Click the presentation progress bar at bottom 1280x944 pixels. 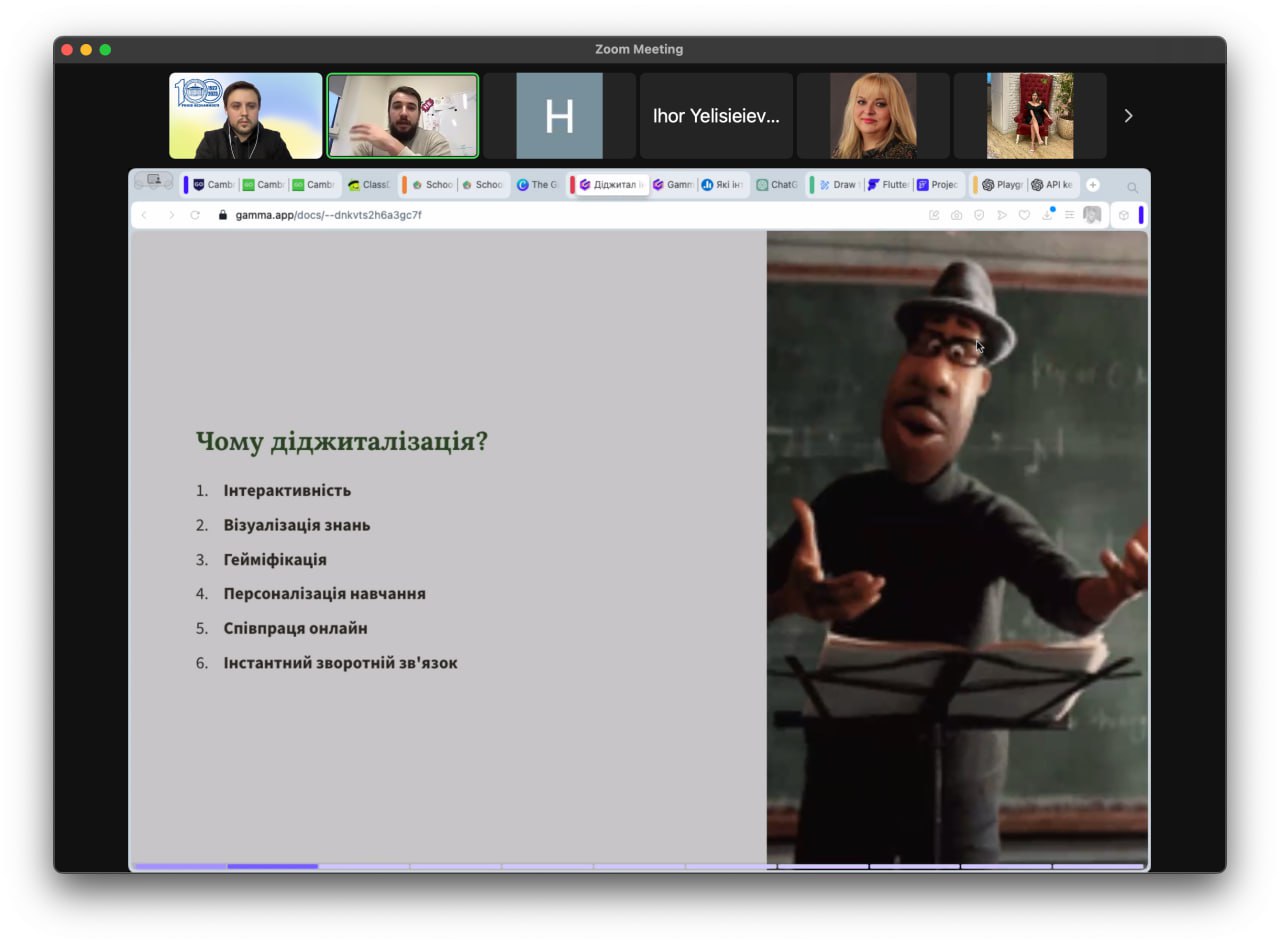click(x=638, y=866)
